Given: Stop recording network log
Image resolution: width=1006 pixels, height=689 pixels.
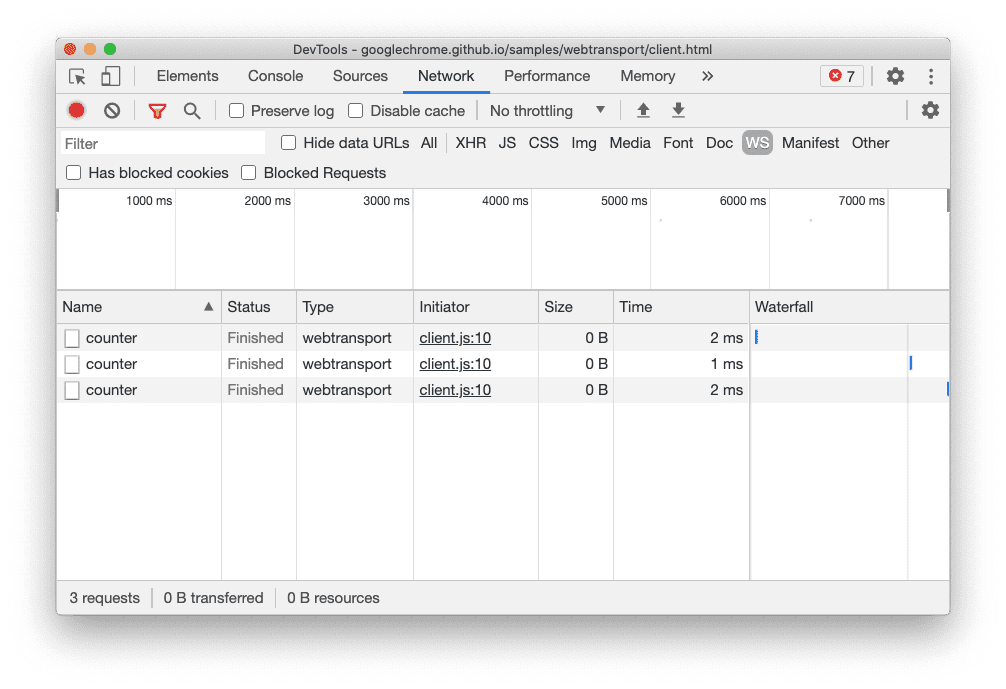Looking at the screenshot, I should 77,111.
